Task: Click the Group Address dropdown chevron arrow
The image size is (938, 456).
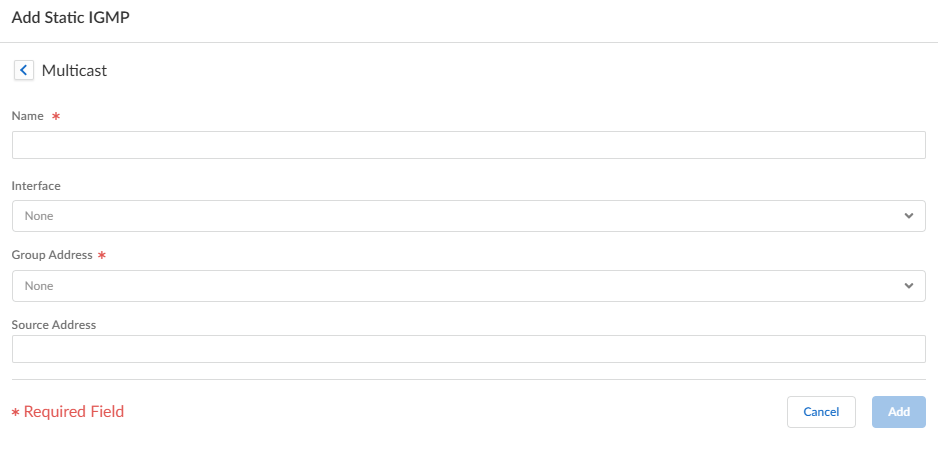Action: [x=908, y=286]
